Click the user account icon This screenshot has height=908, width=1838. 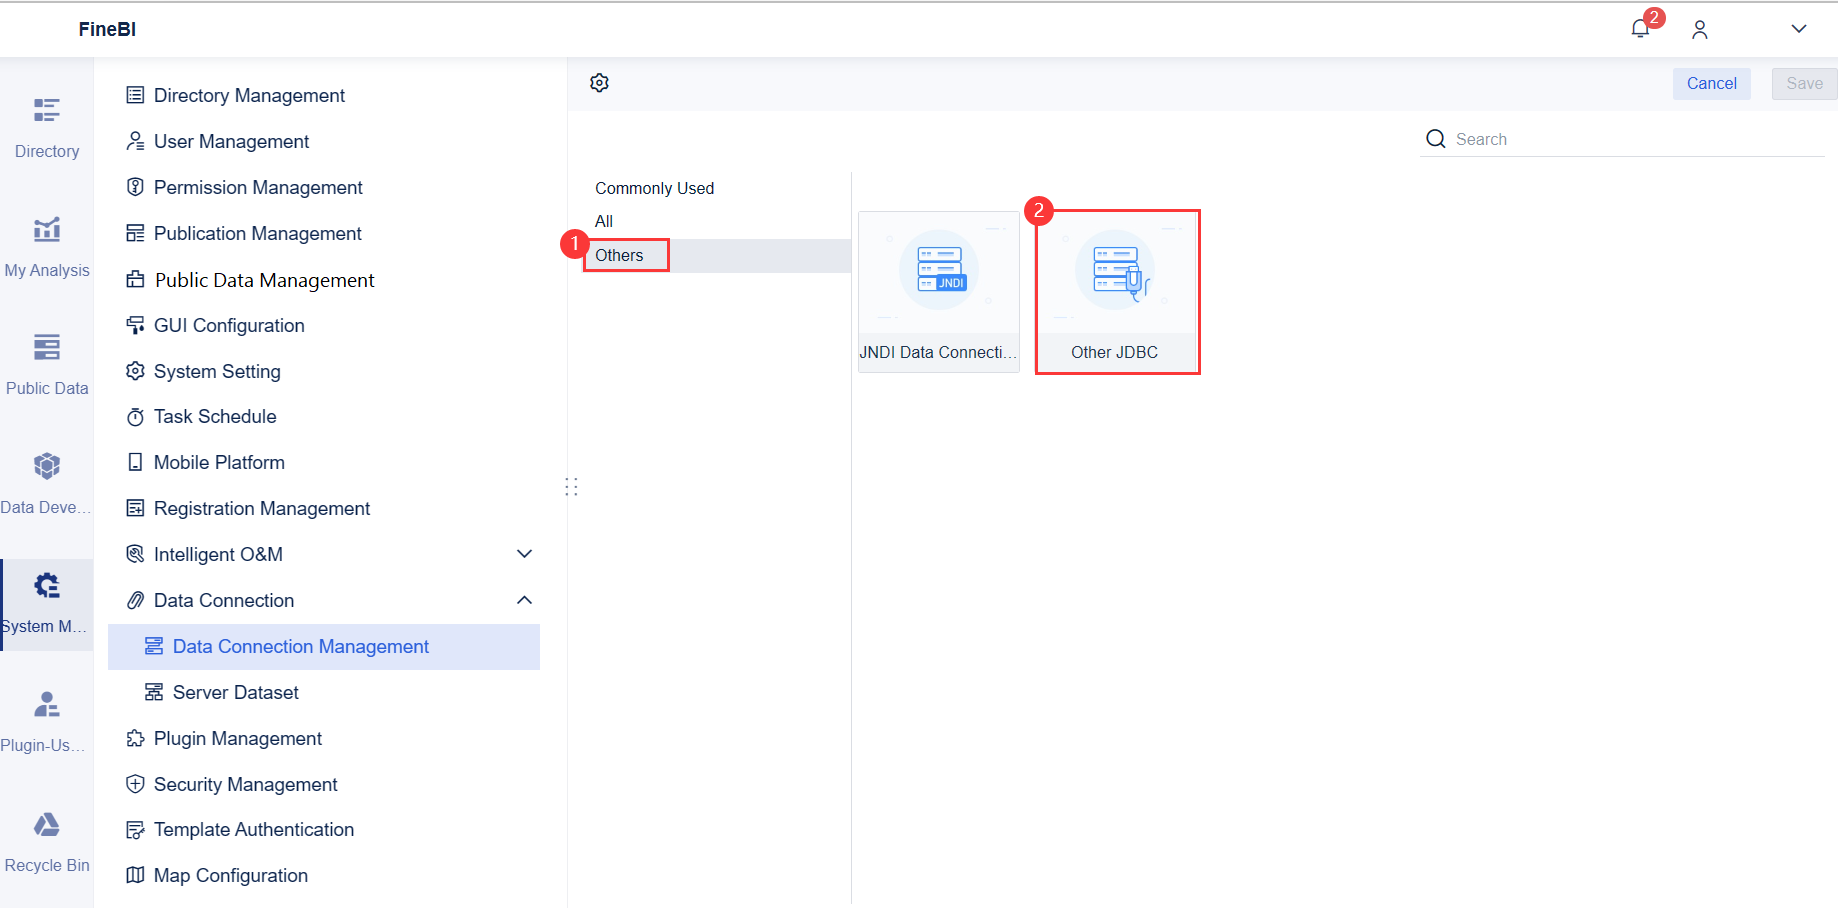pos(1700,30)
